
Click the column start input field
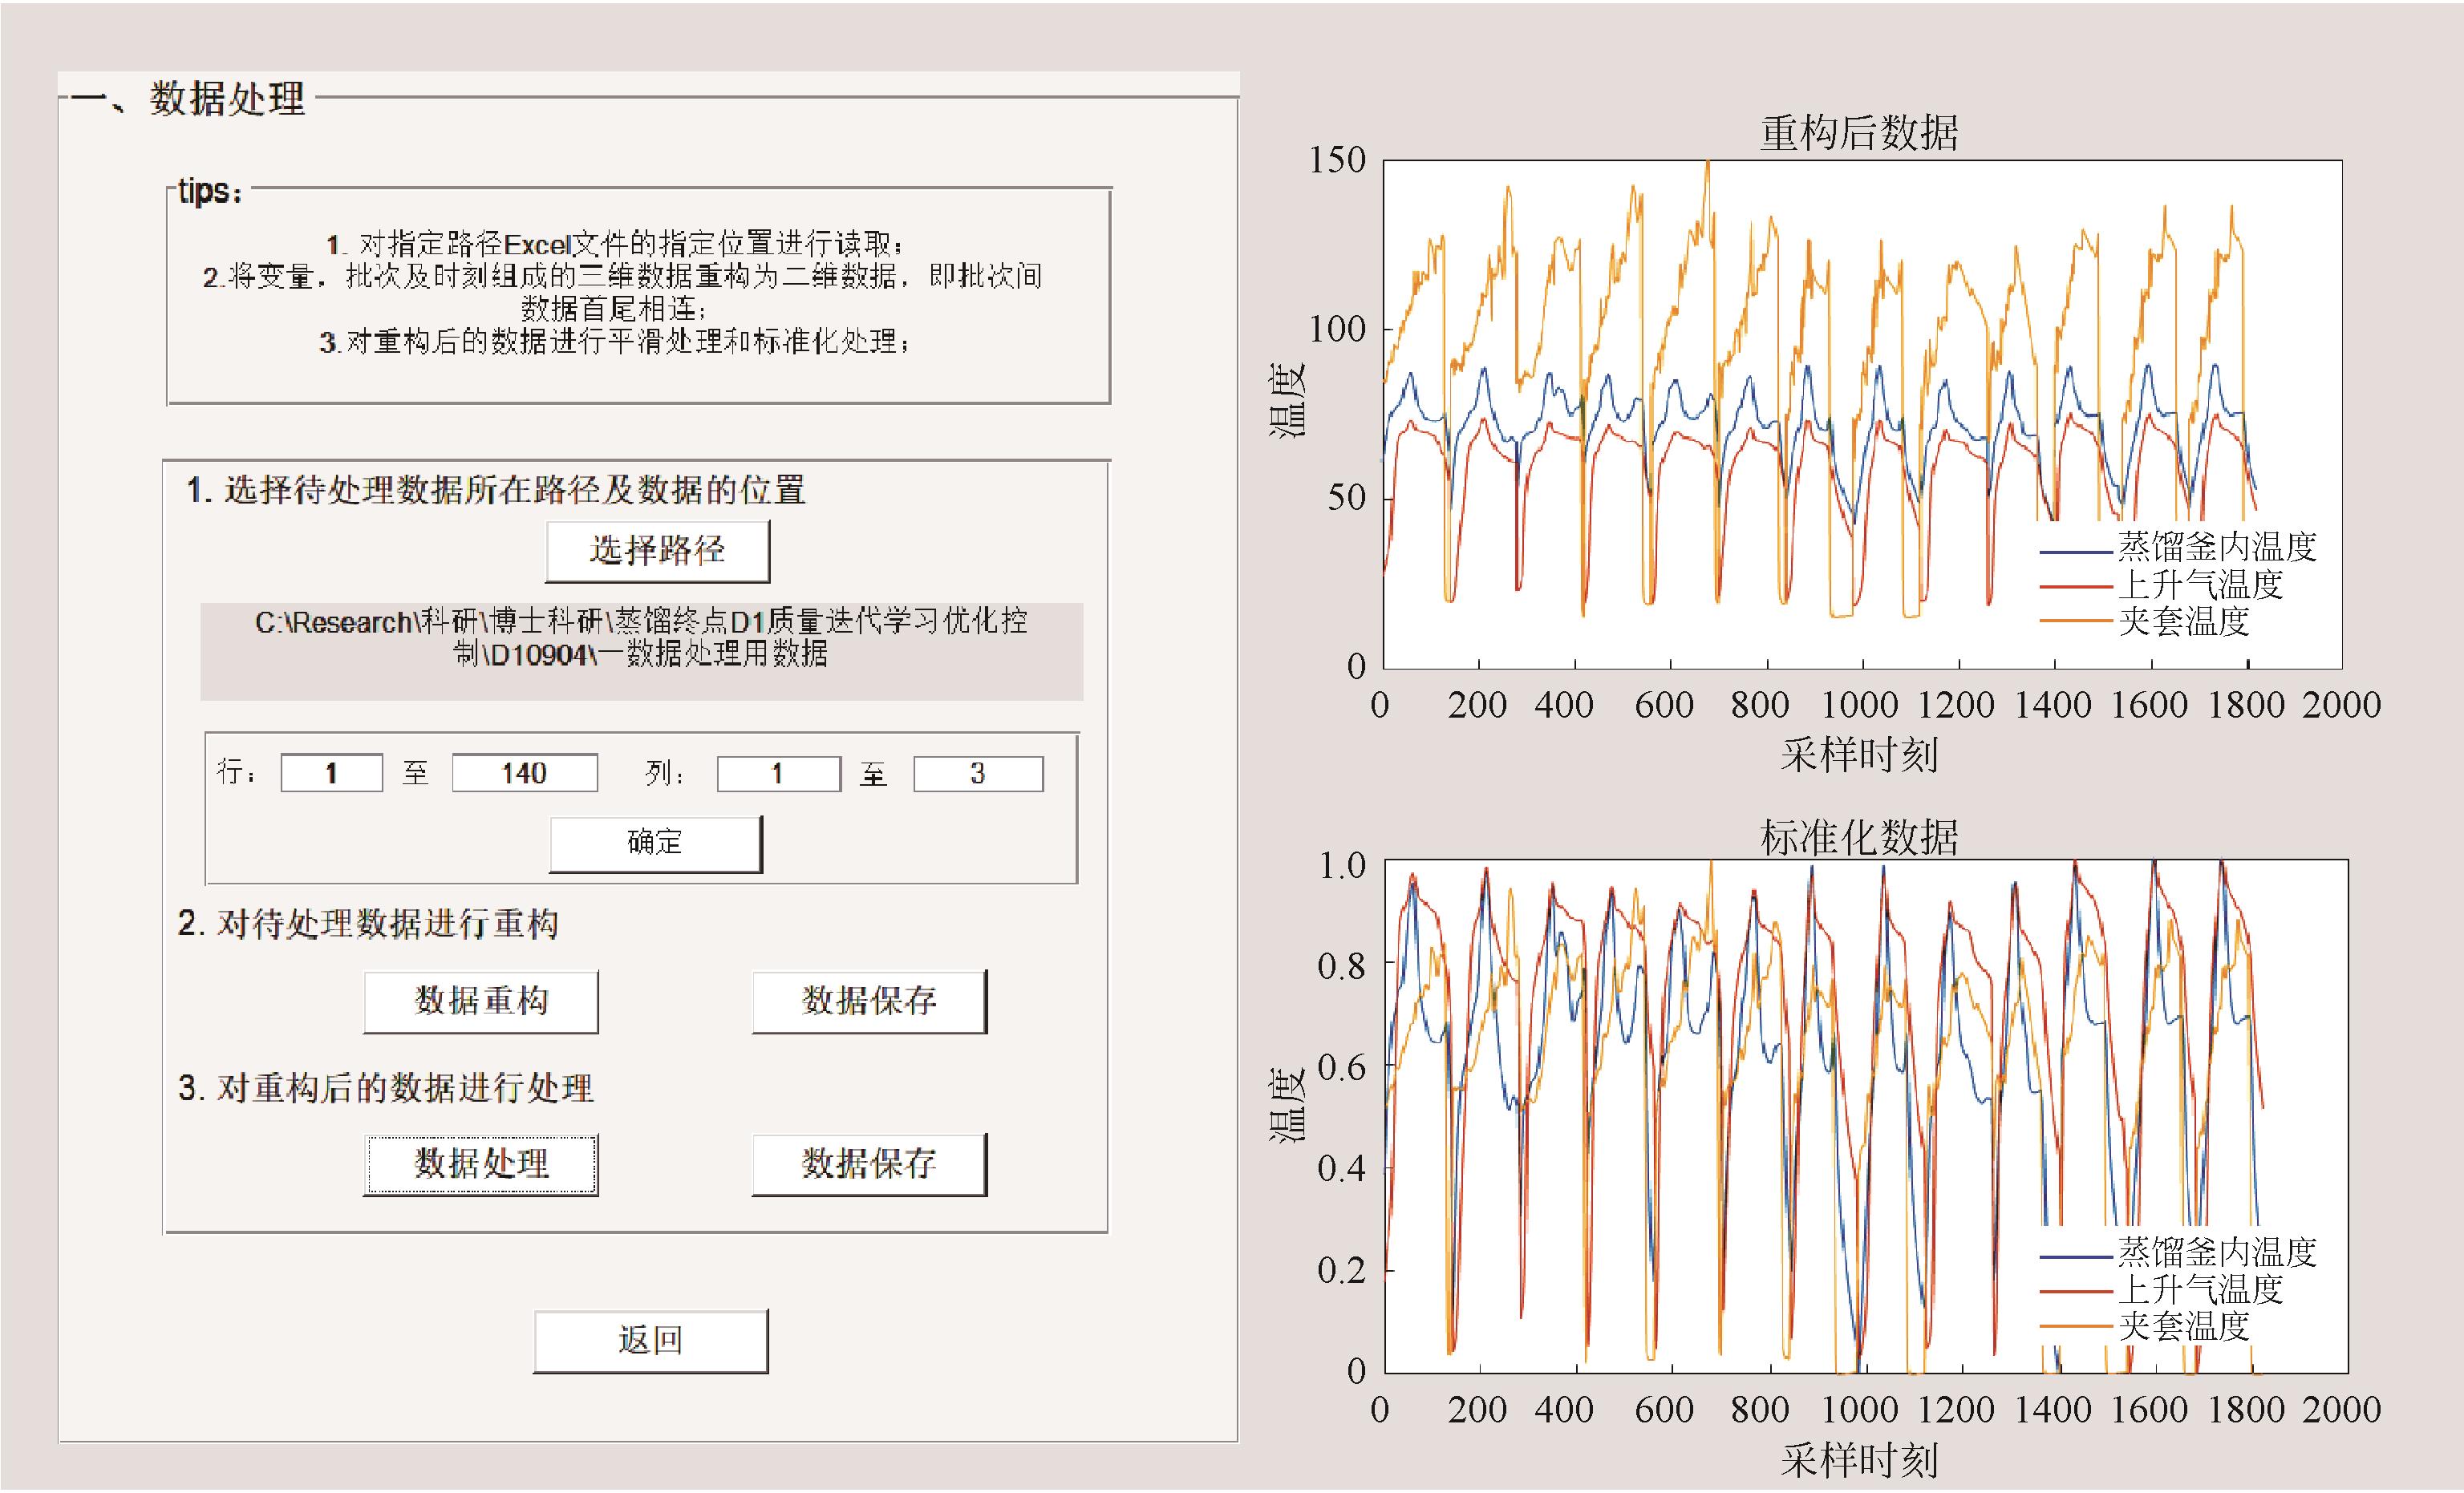click(x=778, y=773)
